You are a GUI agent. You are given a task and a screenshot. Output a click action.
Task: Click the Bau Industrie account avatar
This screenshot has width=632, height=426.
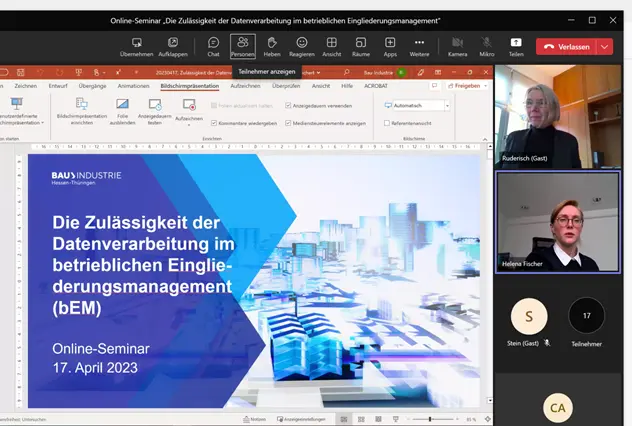pos(401,72)
